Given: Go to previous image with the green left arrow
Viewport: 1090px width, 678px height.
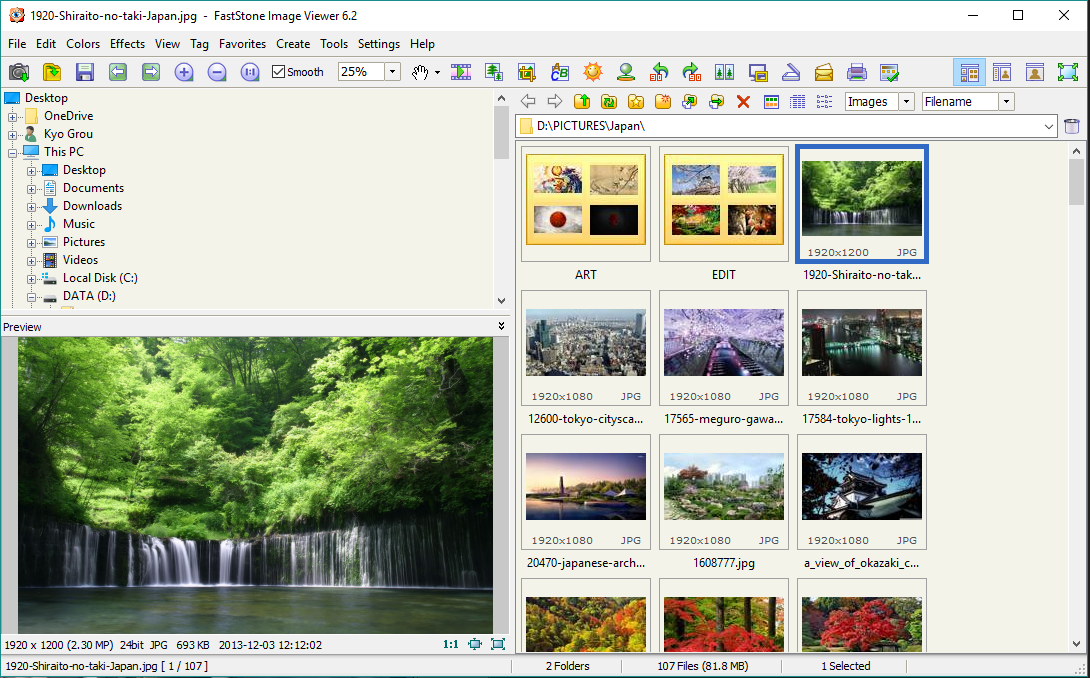Looking at the screenshot, I should click(x=117, y=72).
